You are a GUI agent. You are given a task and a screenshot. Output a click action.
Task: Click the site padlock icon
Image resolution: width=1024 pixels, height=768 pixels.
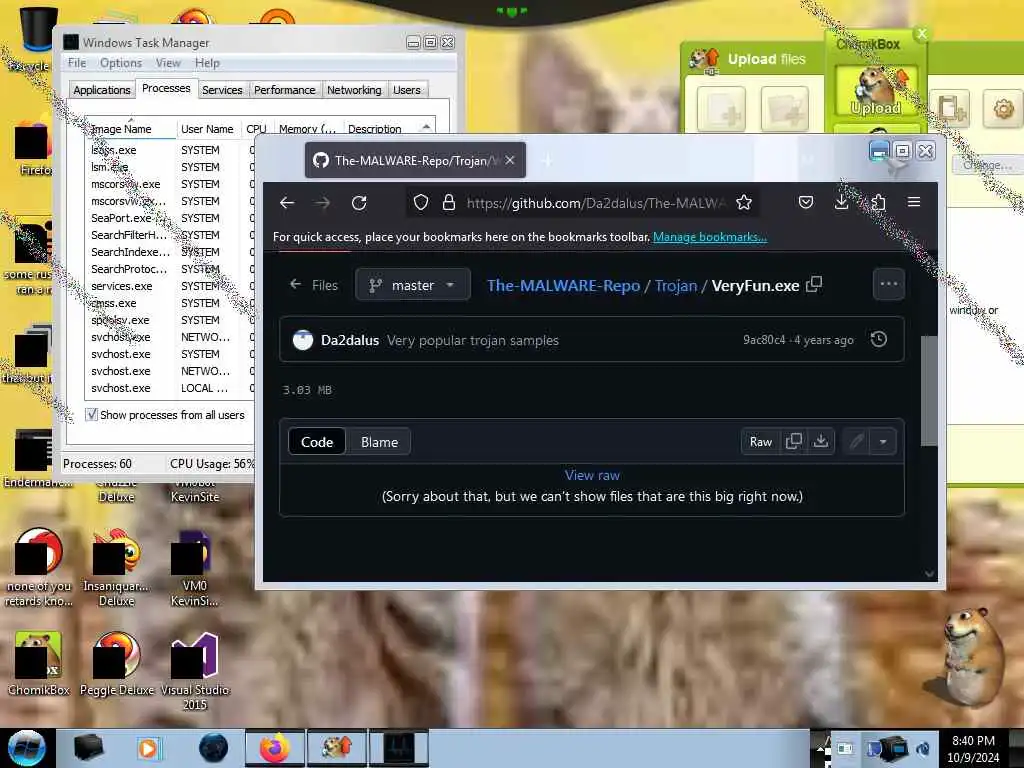tap(449, 202)
